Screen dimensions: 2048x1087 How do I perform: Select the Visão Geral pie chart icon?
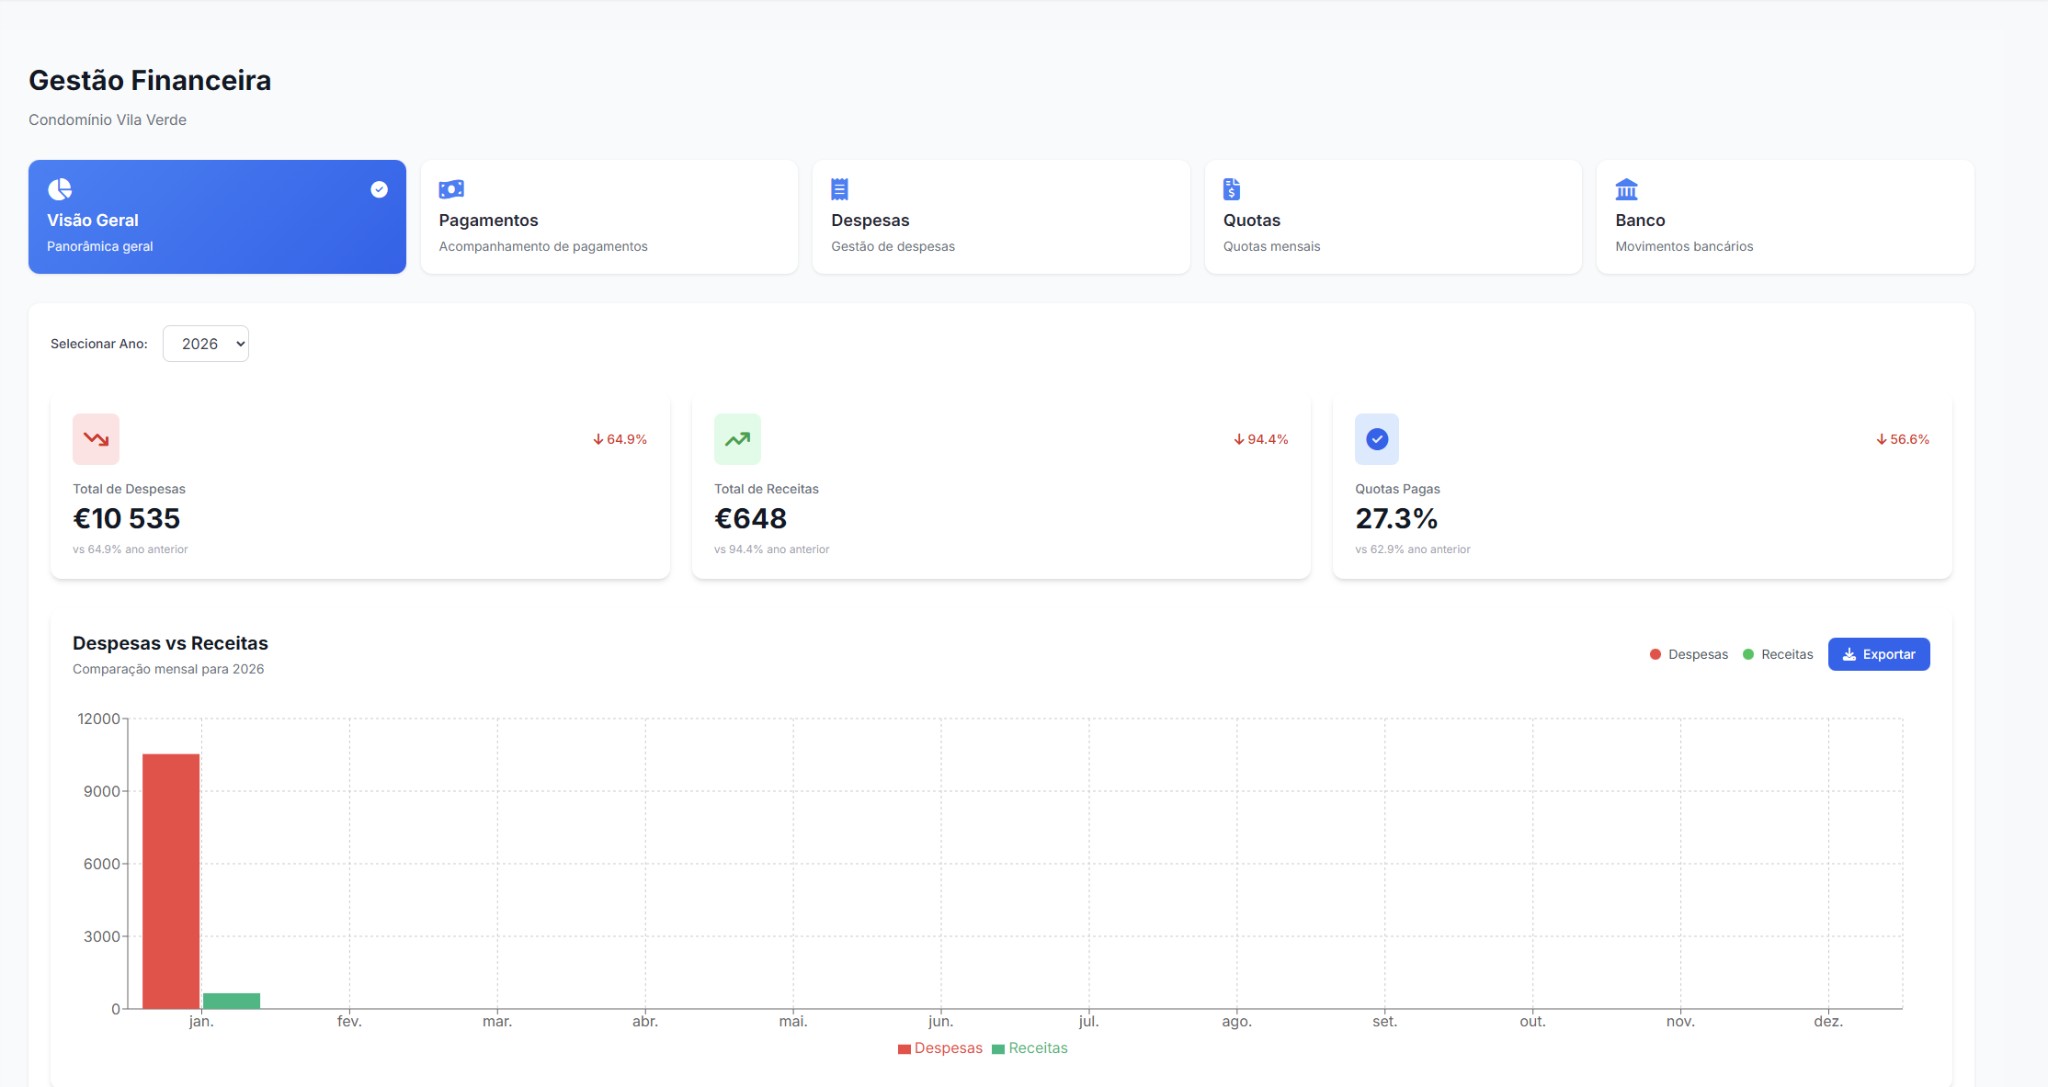coord(61,189)
